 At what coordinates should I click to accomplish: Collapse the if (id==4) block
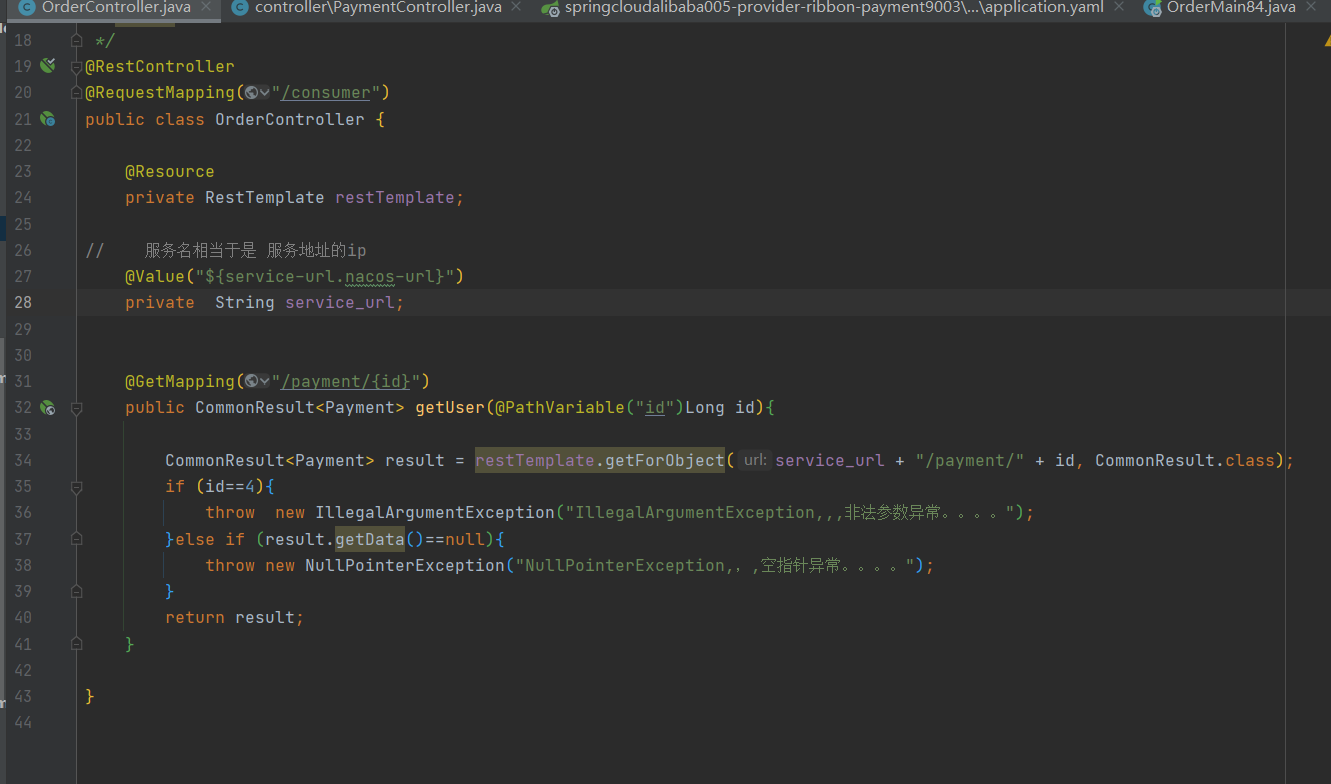(77, 486)
